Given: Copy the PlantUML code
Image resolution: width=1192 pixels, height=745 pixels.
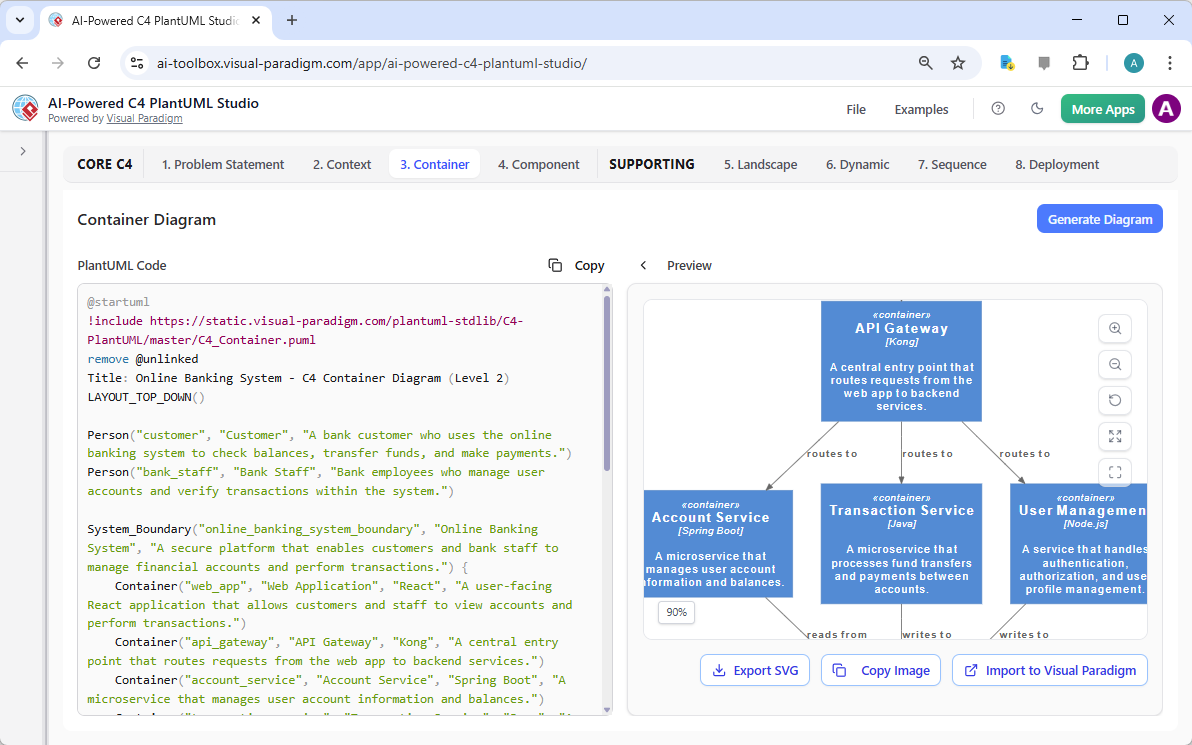Looking at the screenshot, I should [x=575, y=265].
